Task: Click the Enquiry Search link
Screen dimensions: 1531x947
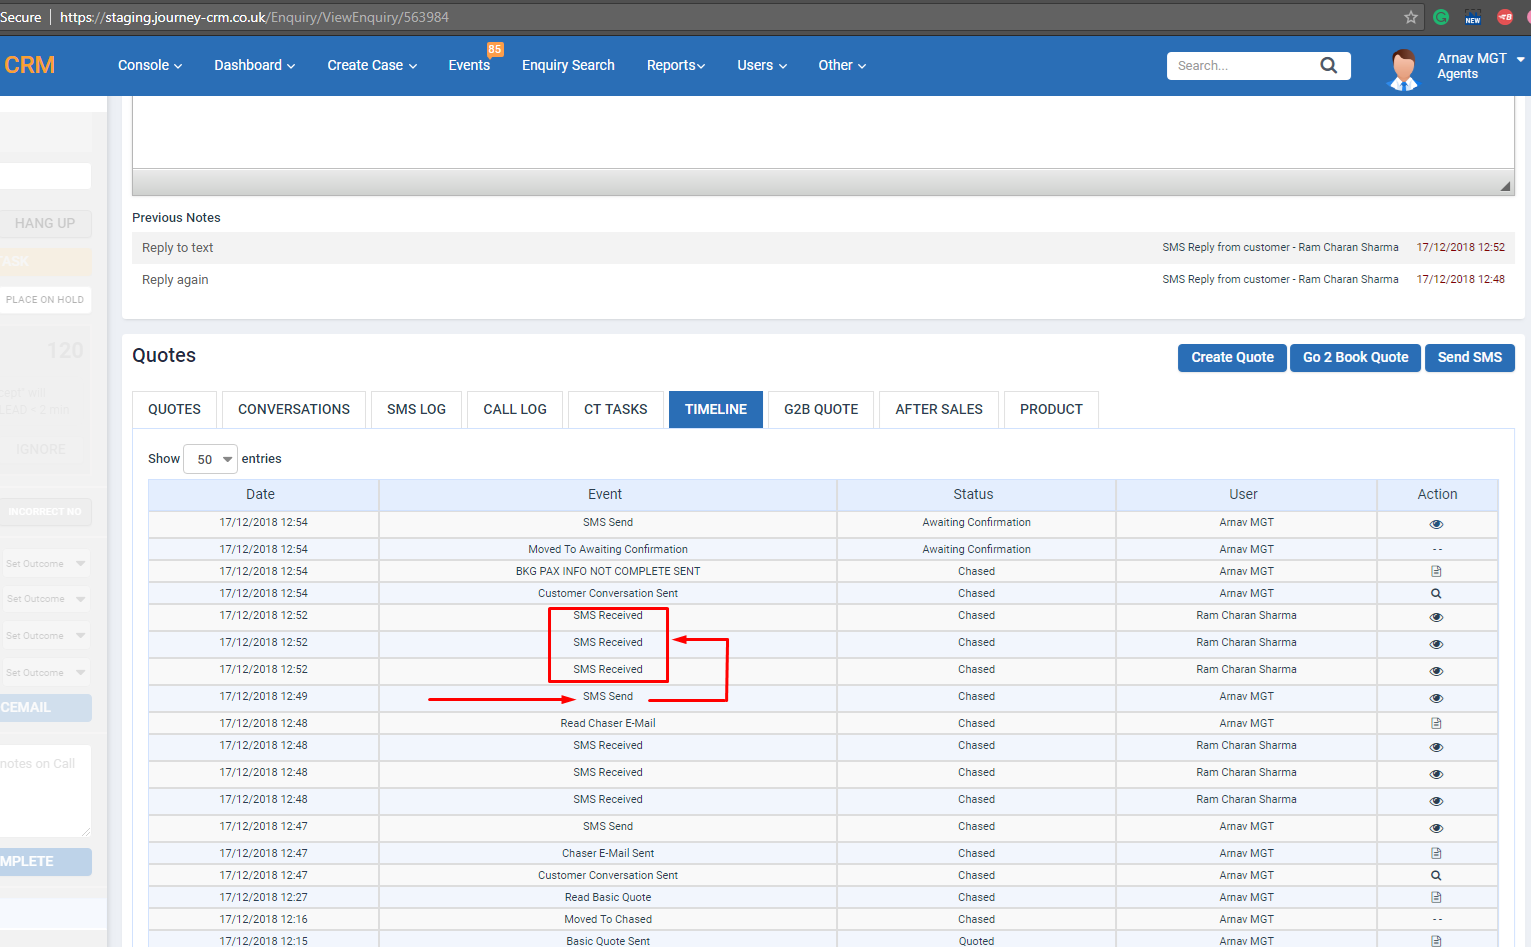Action: [x=568, y=65]
